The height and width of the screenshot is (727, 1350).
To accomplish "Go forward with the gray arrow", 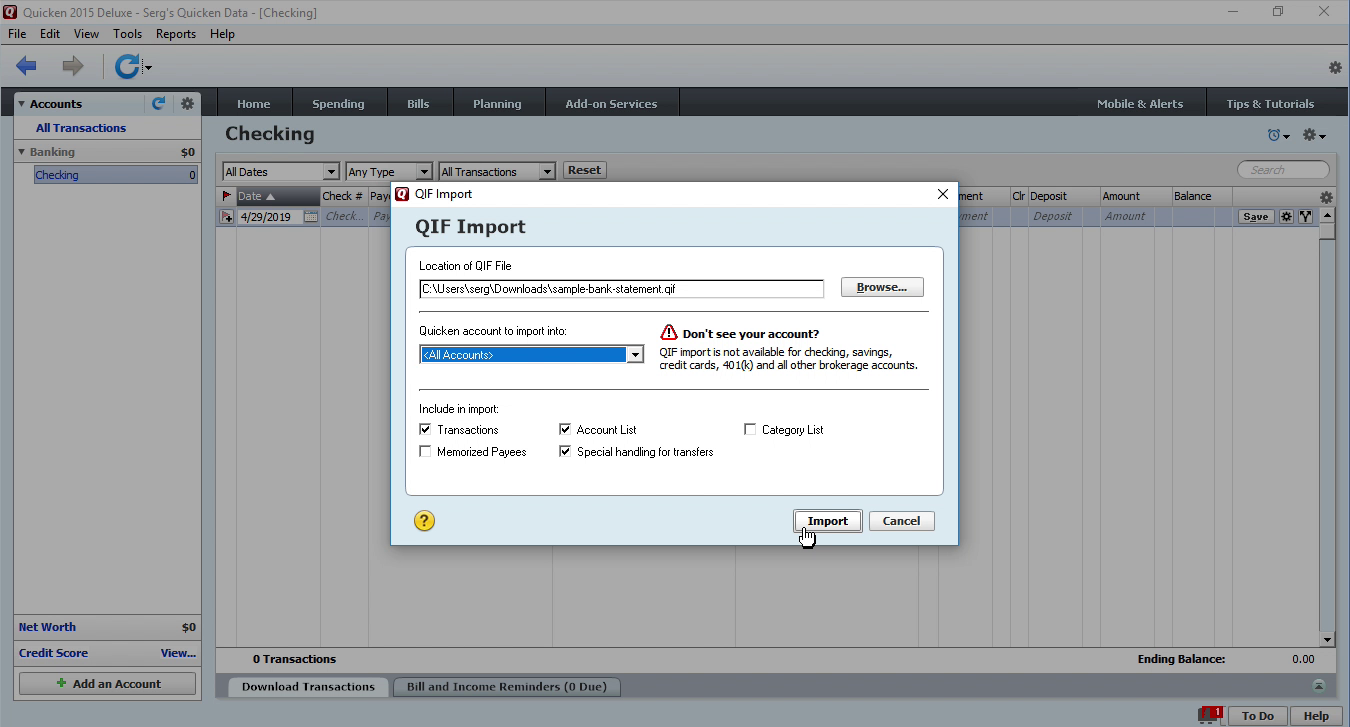I will click(x=72, y=67).
